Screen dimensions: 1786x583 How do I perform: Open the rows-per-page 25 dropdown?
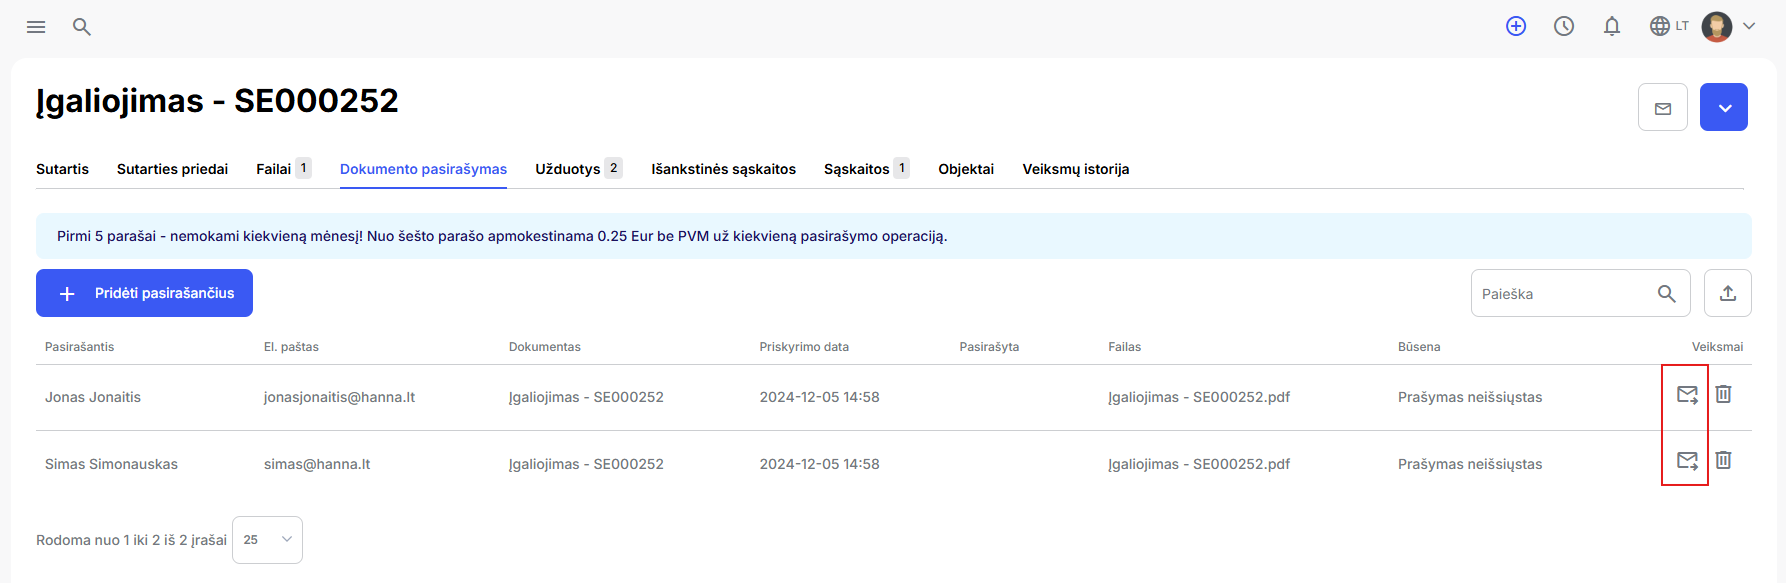267,540
